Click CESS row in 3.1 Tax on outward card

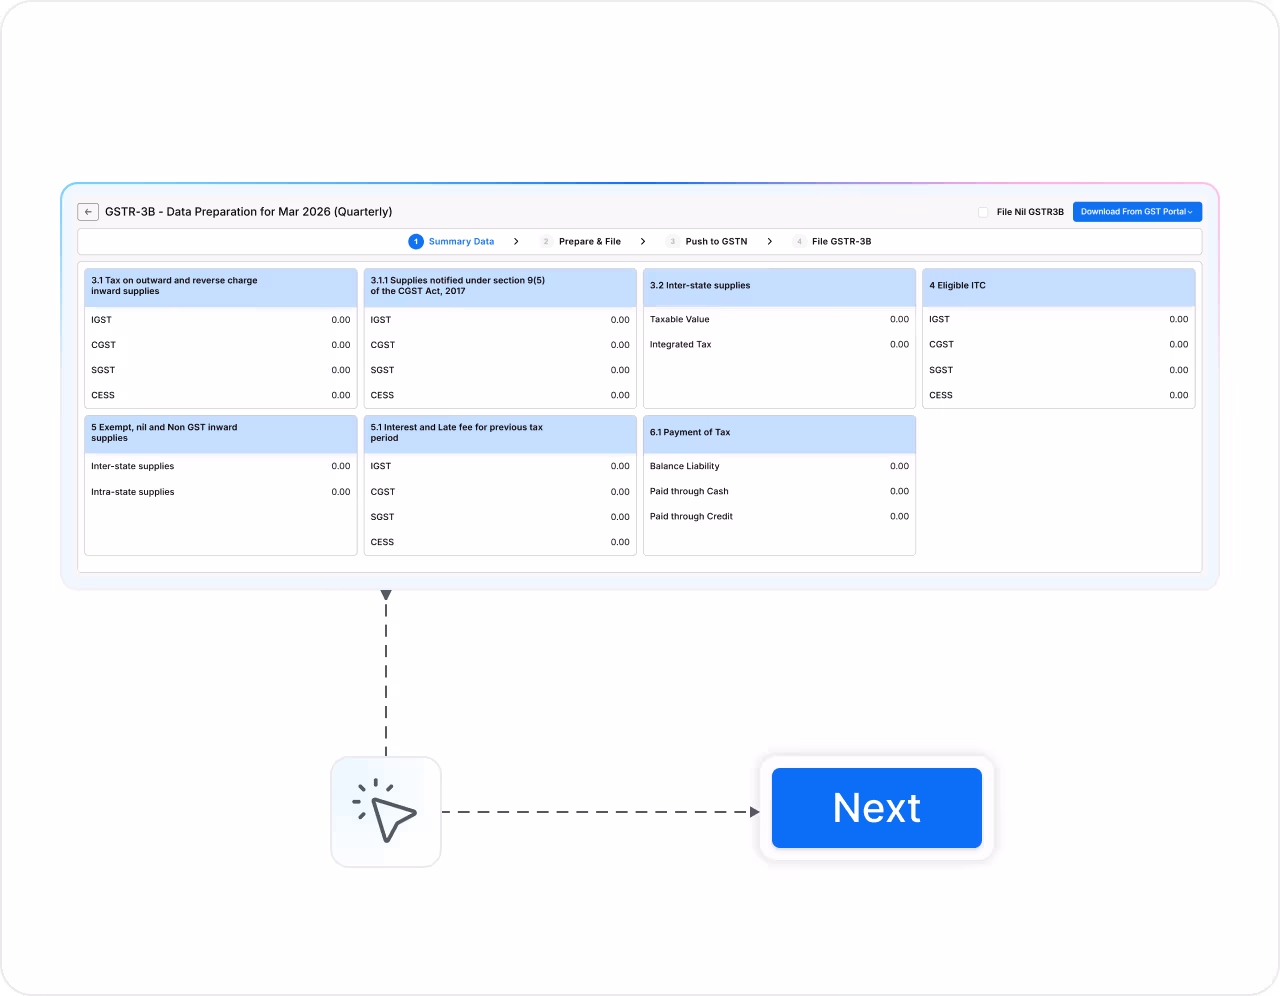221,395
